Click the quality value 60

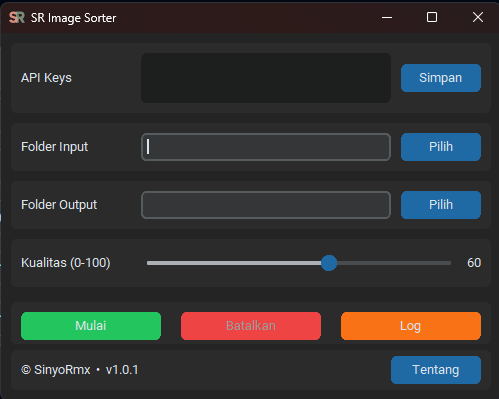pos(474,263)
